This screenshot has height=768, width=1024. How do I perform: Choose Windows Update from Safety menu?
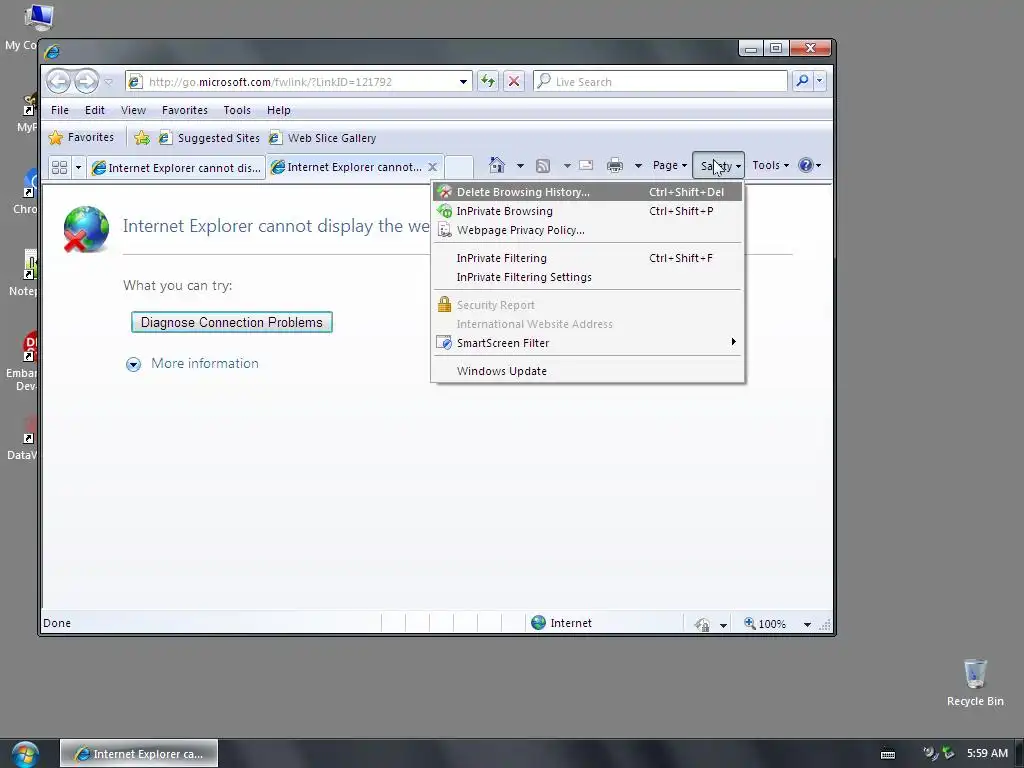tap(587, 371)
